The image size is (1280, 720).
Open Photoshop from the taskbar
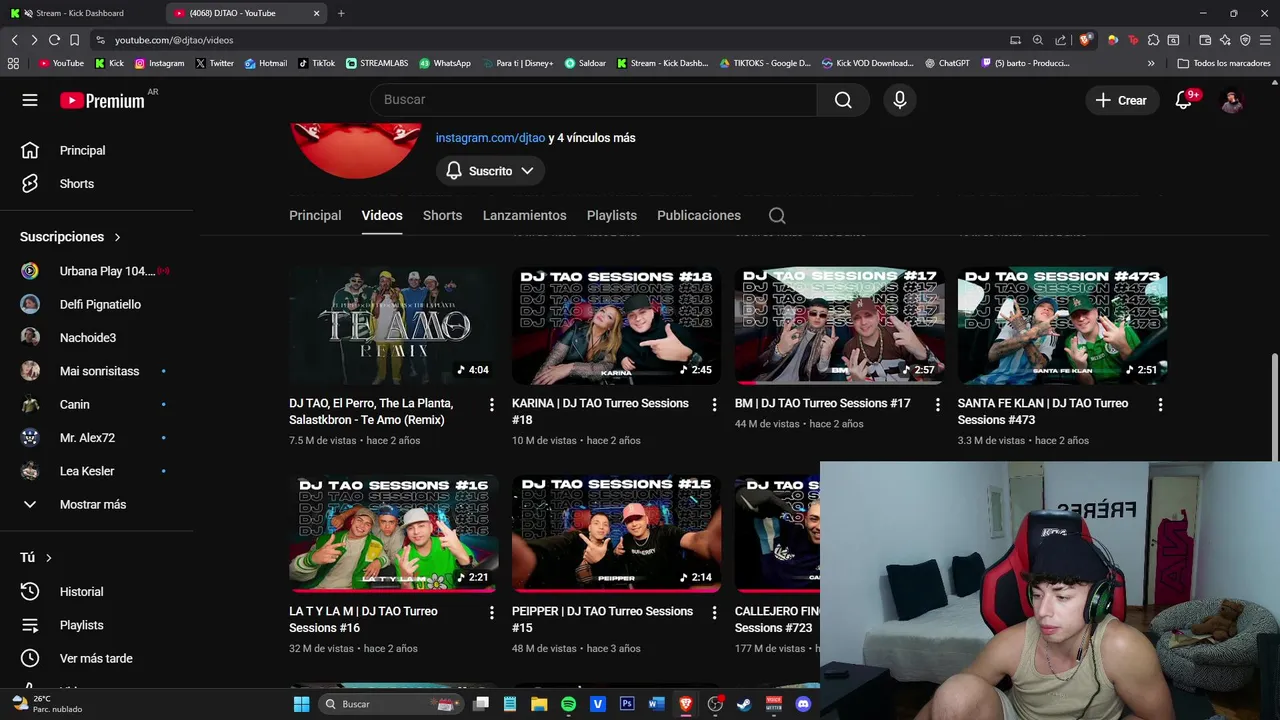(627, 704)
